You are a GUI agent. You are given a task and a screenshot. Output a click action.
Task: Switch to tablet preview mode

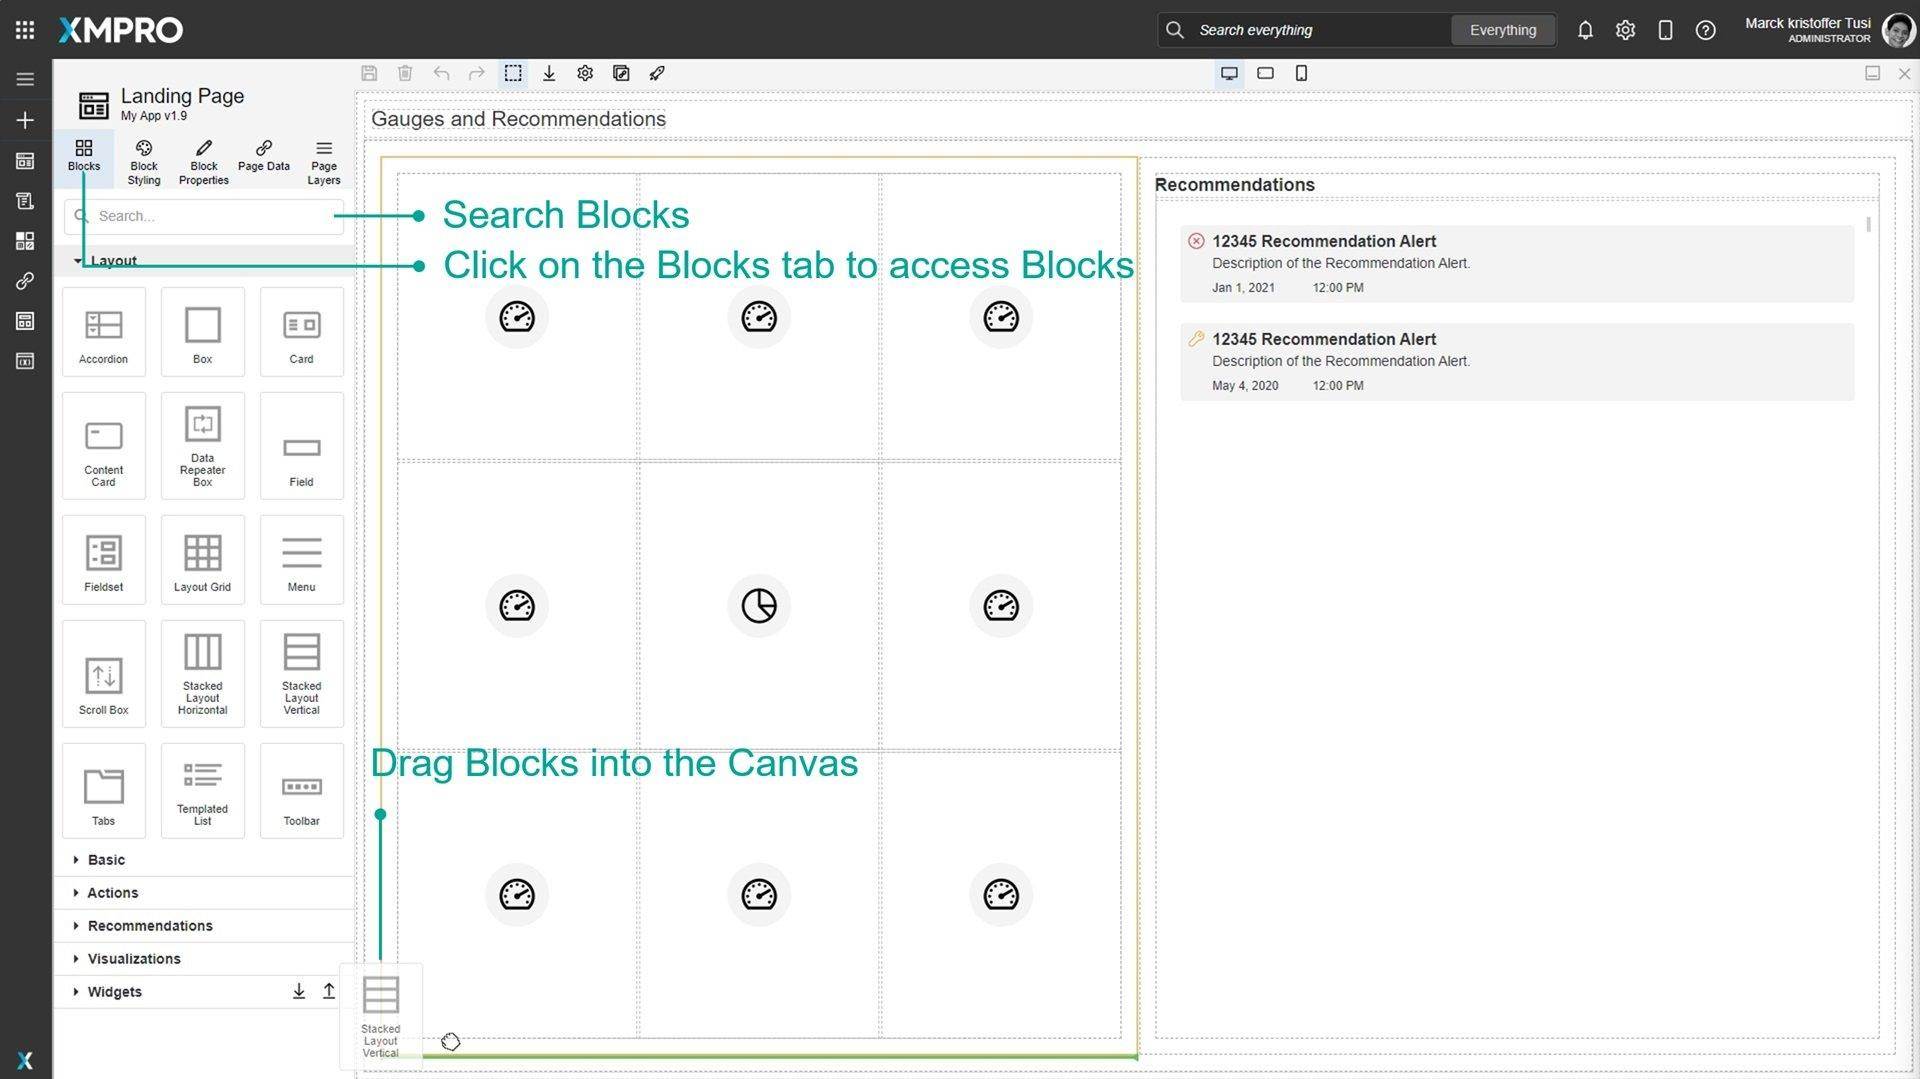pyautogui.click(x=1265, y=73)
